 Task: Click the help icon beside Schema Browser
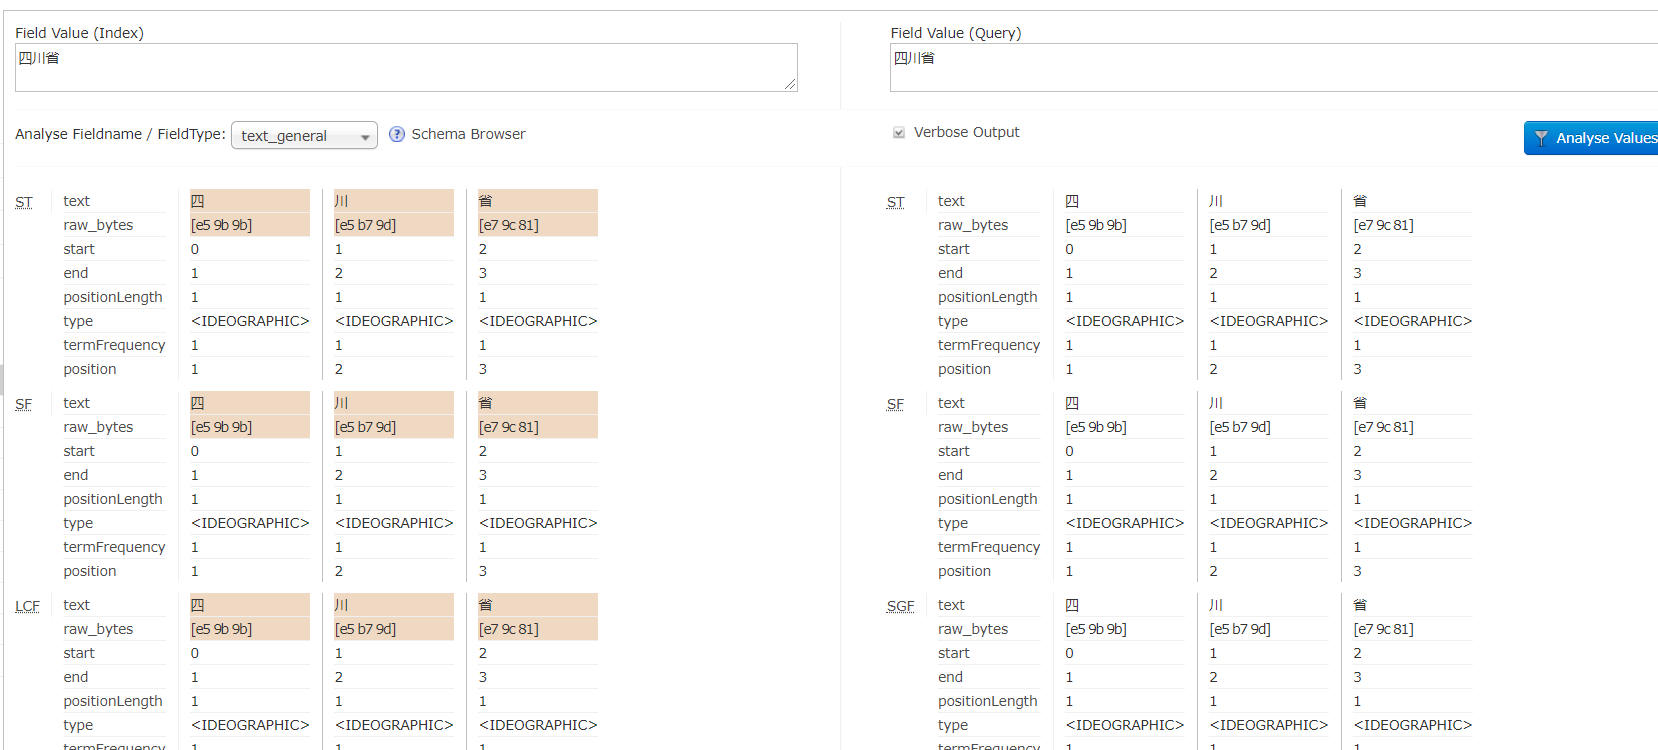point(397,134)
